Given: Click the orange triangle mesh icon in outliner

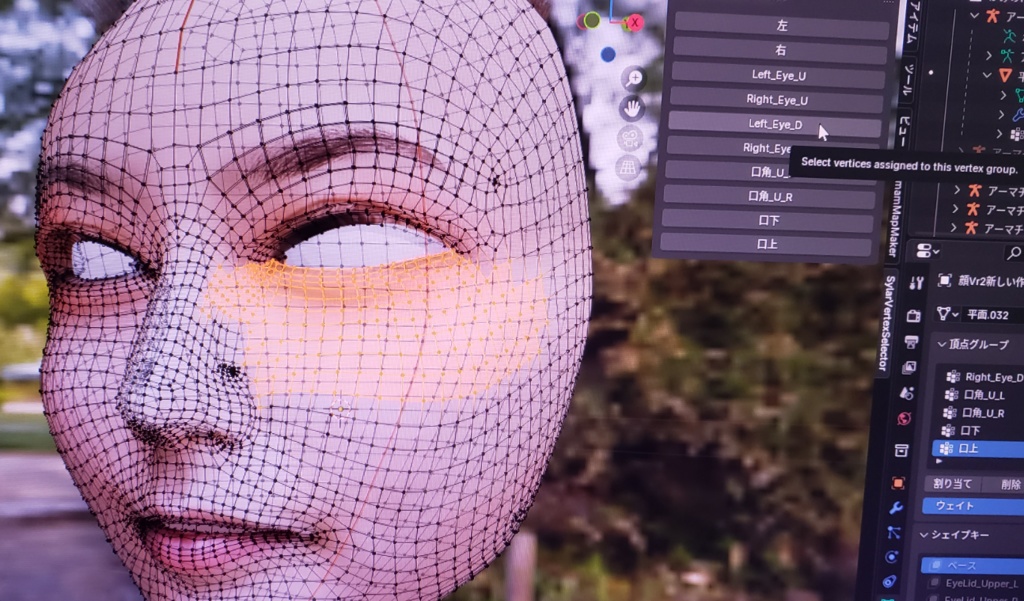Looking at the screenshot, I should (1006, 75).
